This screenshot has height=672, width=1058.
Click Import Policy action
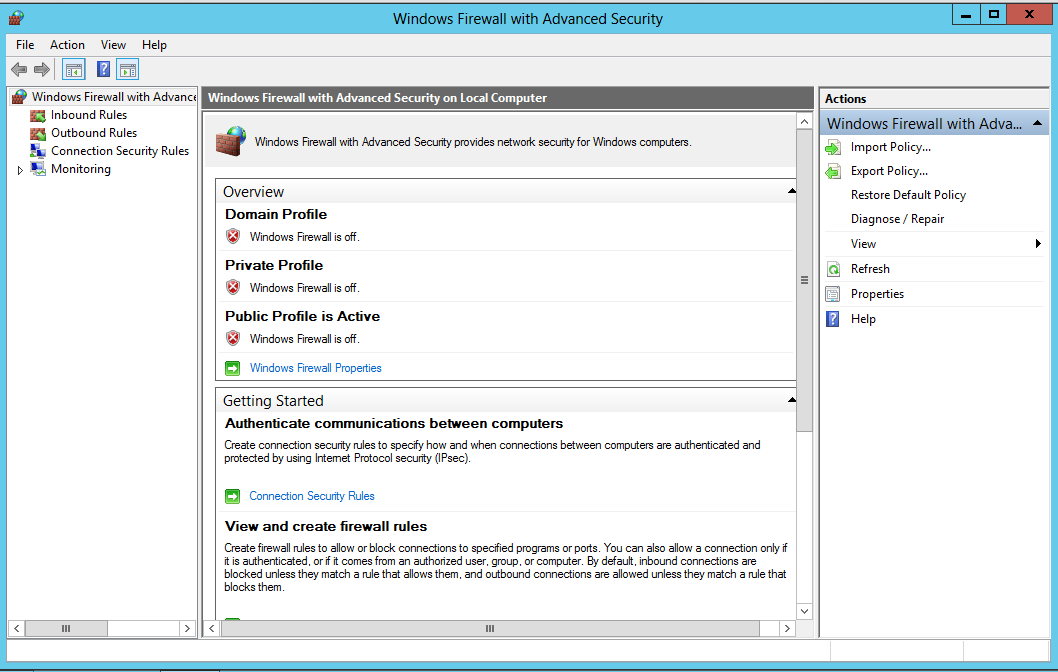(x=891, y=147)
